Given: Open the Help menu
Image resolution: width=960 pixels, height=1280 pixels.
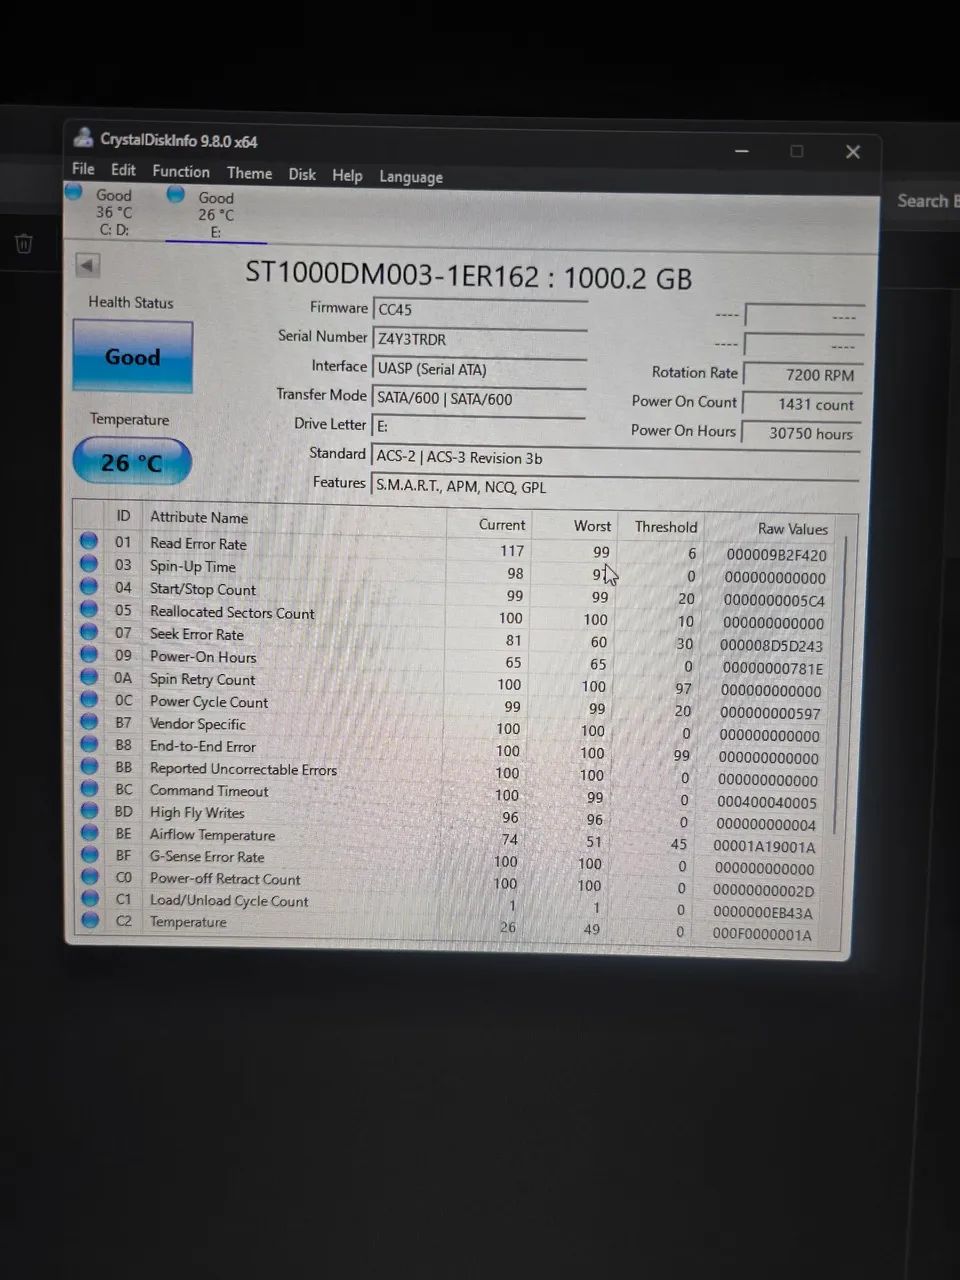Looking at the screenshot, I should [x=347, y=175].
